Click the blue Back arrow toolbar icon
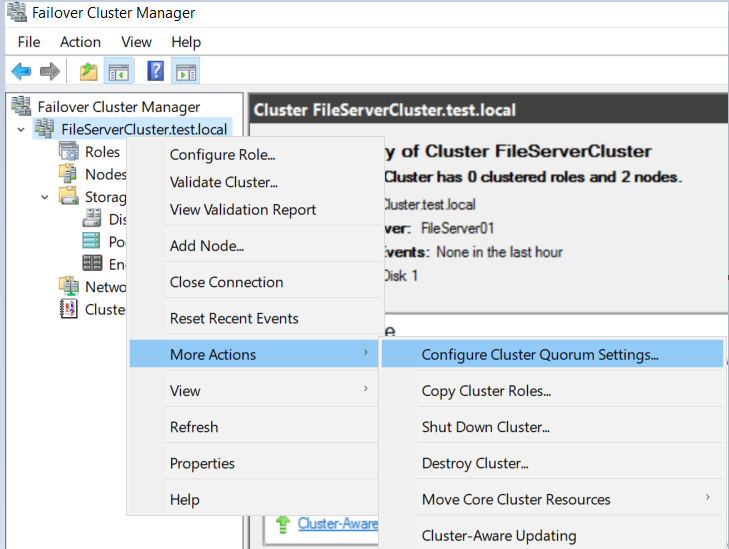 [21, 71]
